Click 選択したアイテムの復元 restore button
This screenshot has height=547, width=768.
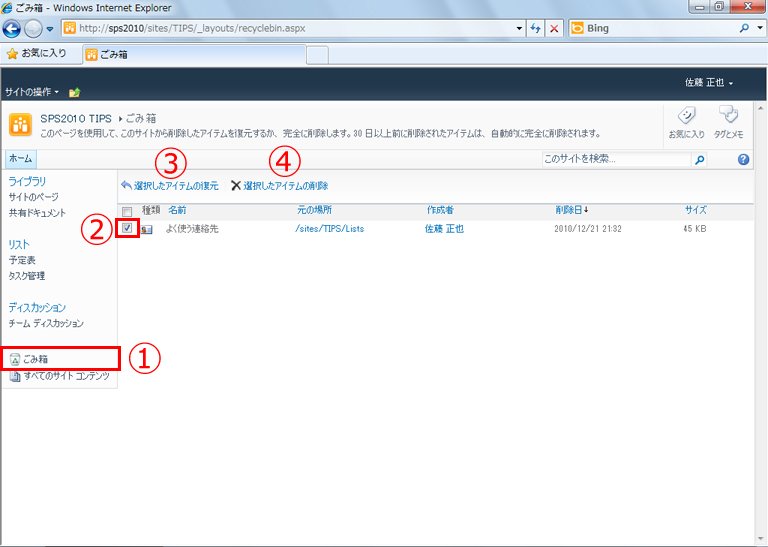169,186
